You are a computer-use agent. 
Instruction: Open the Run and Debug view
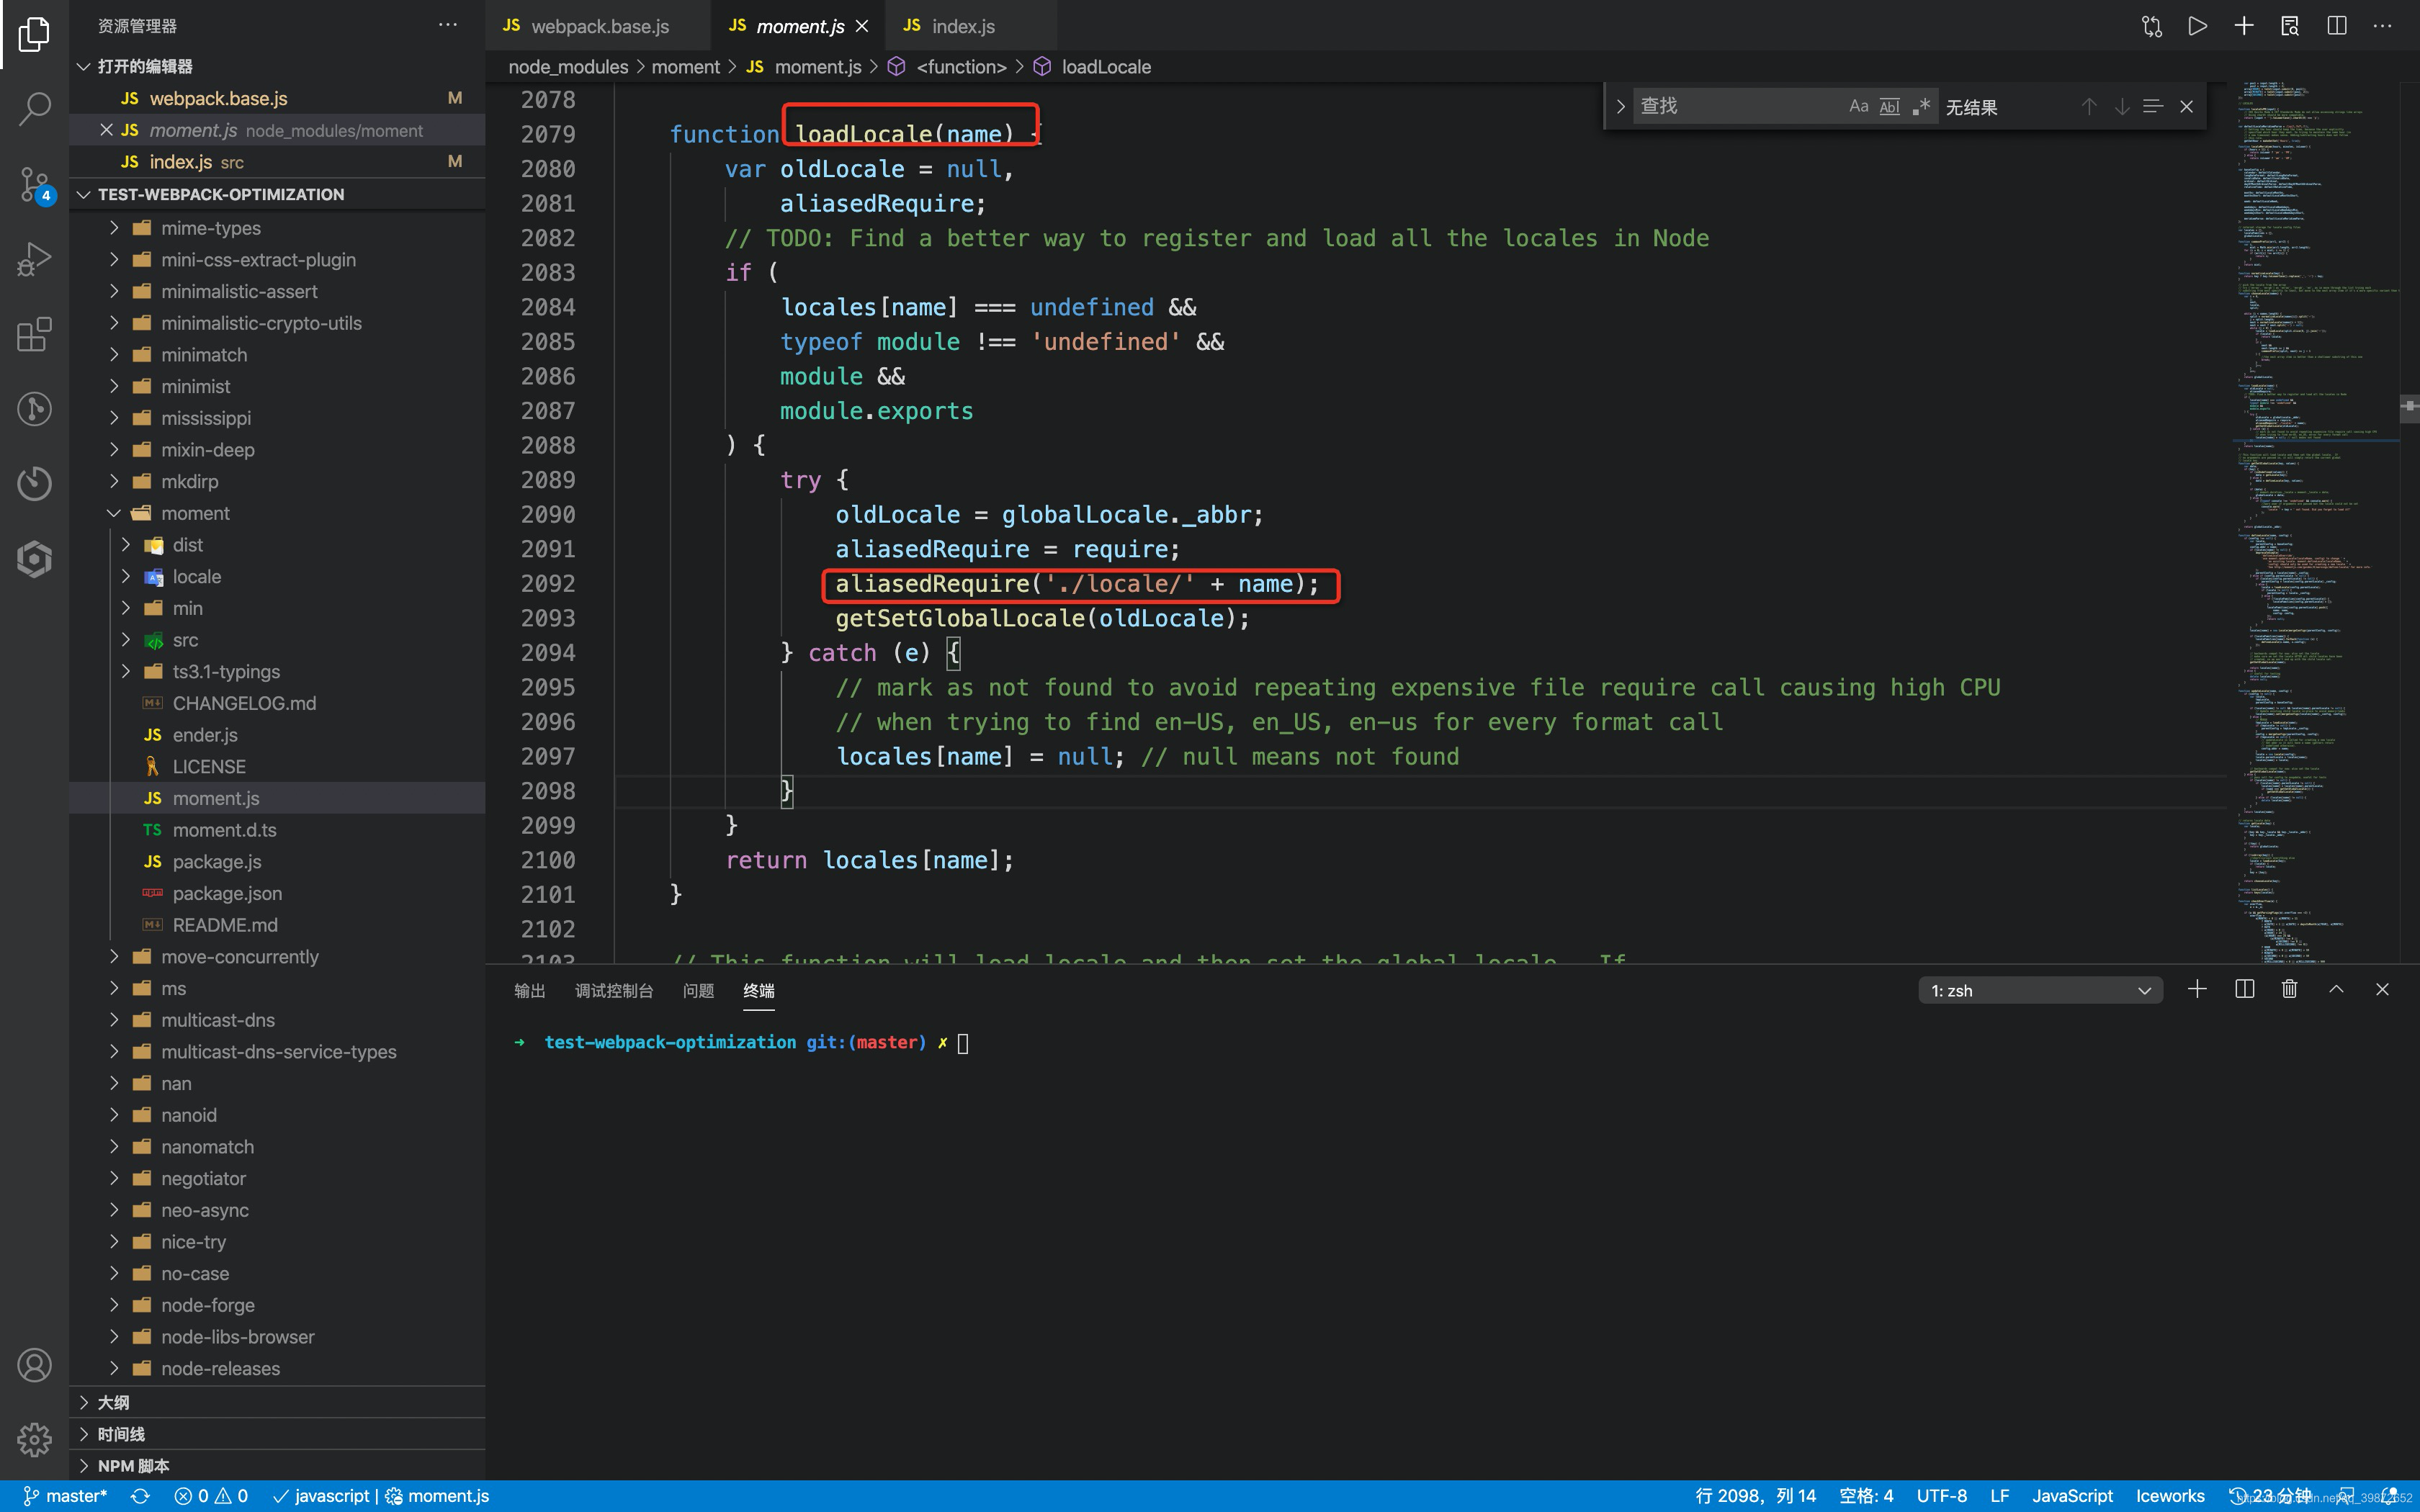point(34,260)
